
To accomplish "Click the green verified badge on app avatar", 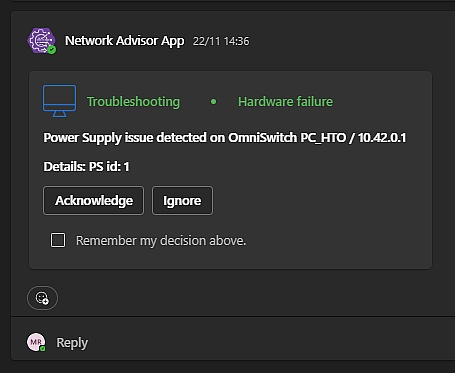I will (52, 50).
